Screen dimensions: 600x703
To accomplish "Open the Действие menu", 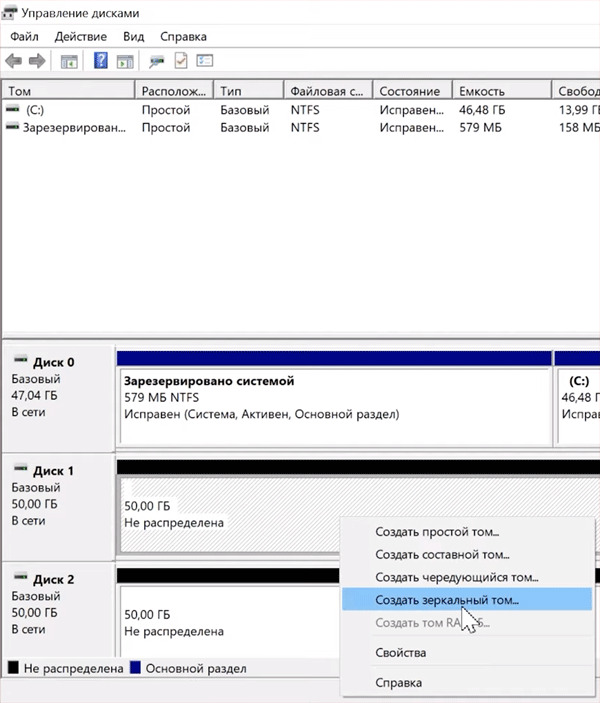I will tap(80, 36).
